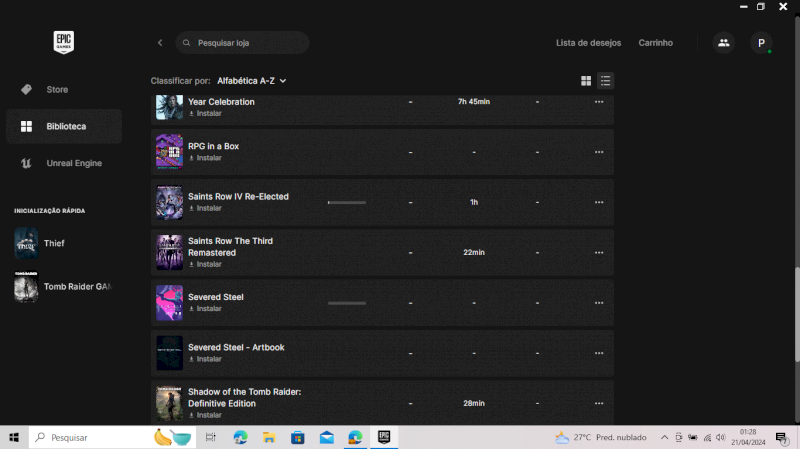800x449 pixels.
Task: Click the library vertical scrollbar
Action: coord(797,314)
